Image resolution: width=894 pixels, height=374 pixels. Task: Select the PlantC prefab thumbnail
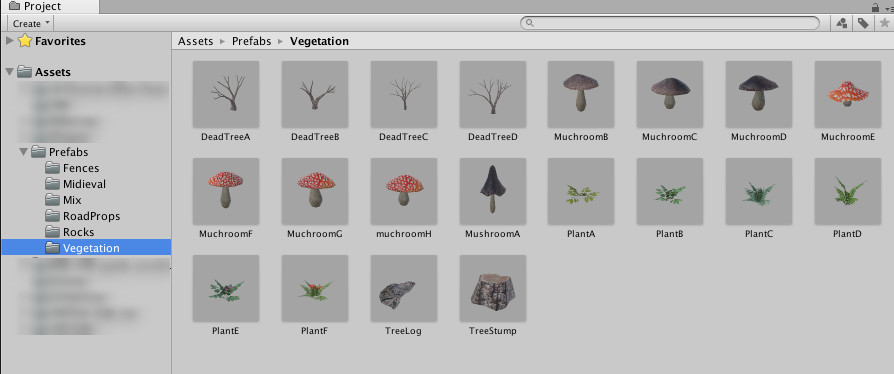pos(759,191)
